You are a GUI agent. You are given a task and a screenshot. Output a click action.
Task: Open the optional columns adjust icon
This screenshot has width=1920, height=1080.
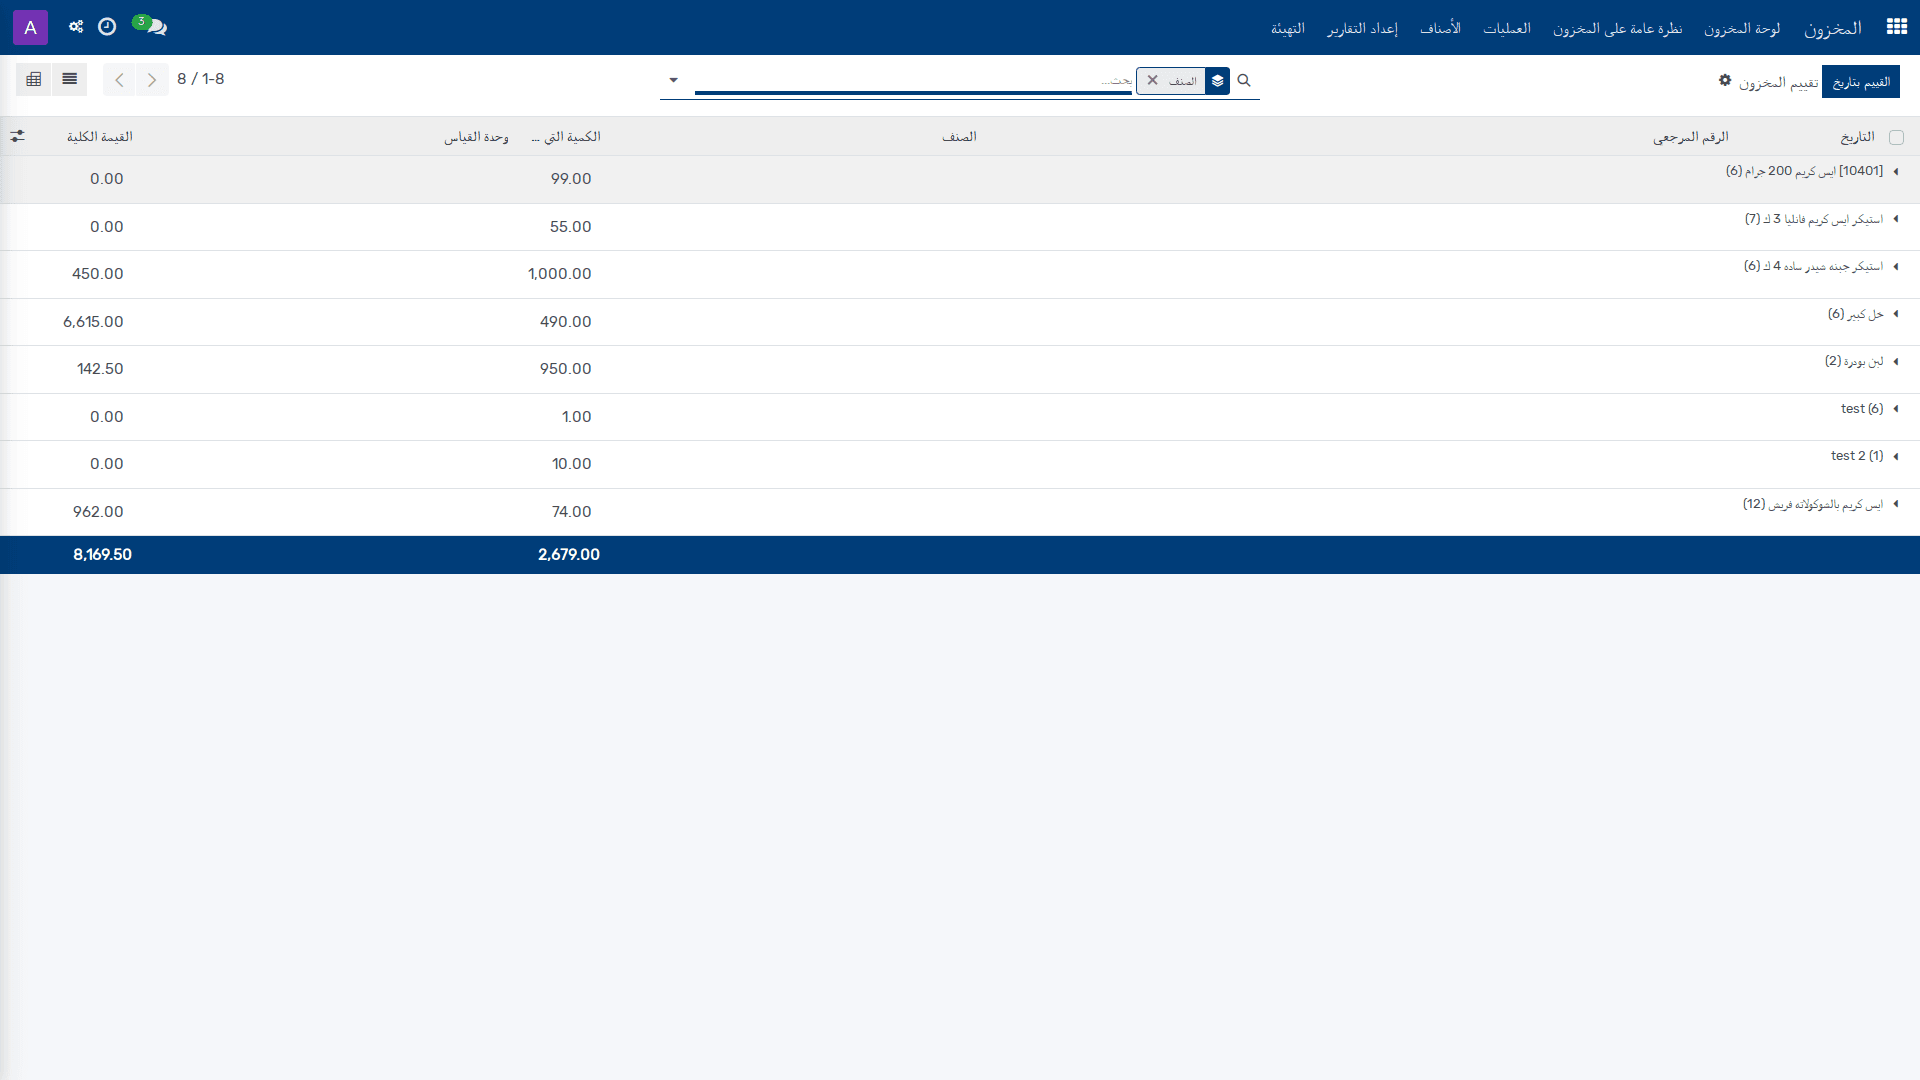pos(17,136)
